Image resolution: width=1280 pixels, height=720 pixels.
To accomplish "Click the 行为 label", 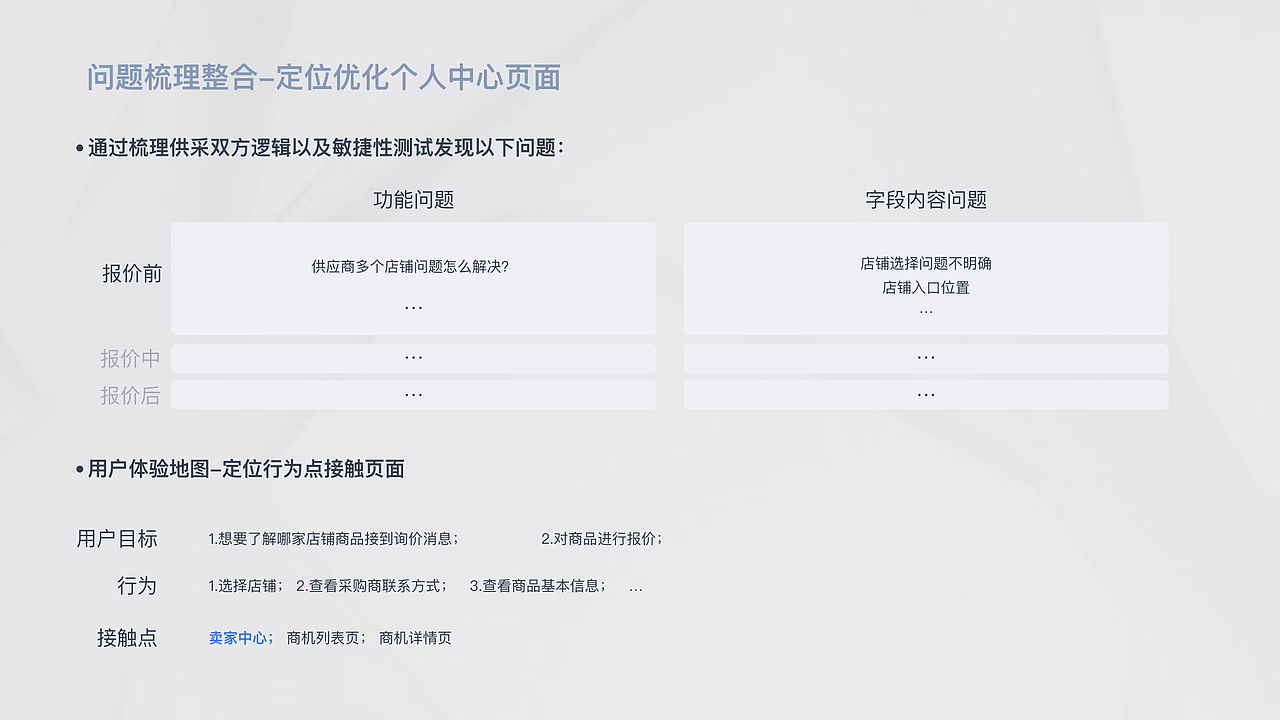I will tap(137, 586).
